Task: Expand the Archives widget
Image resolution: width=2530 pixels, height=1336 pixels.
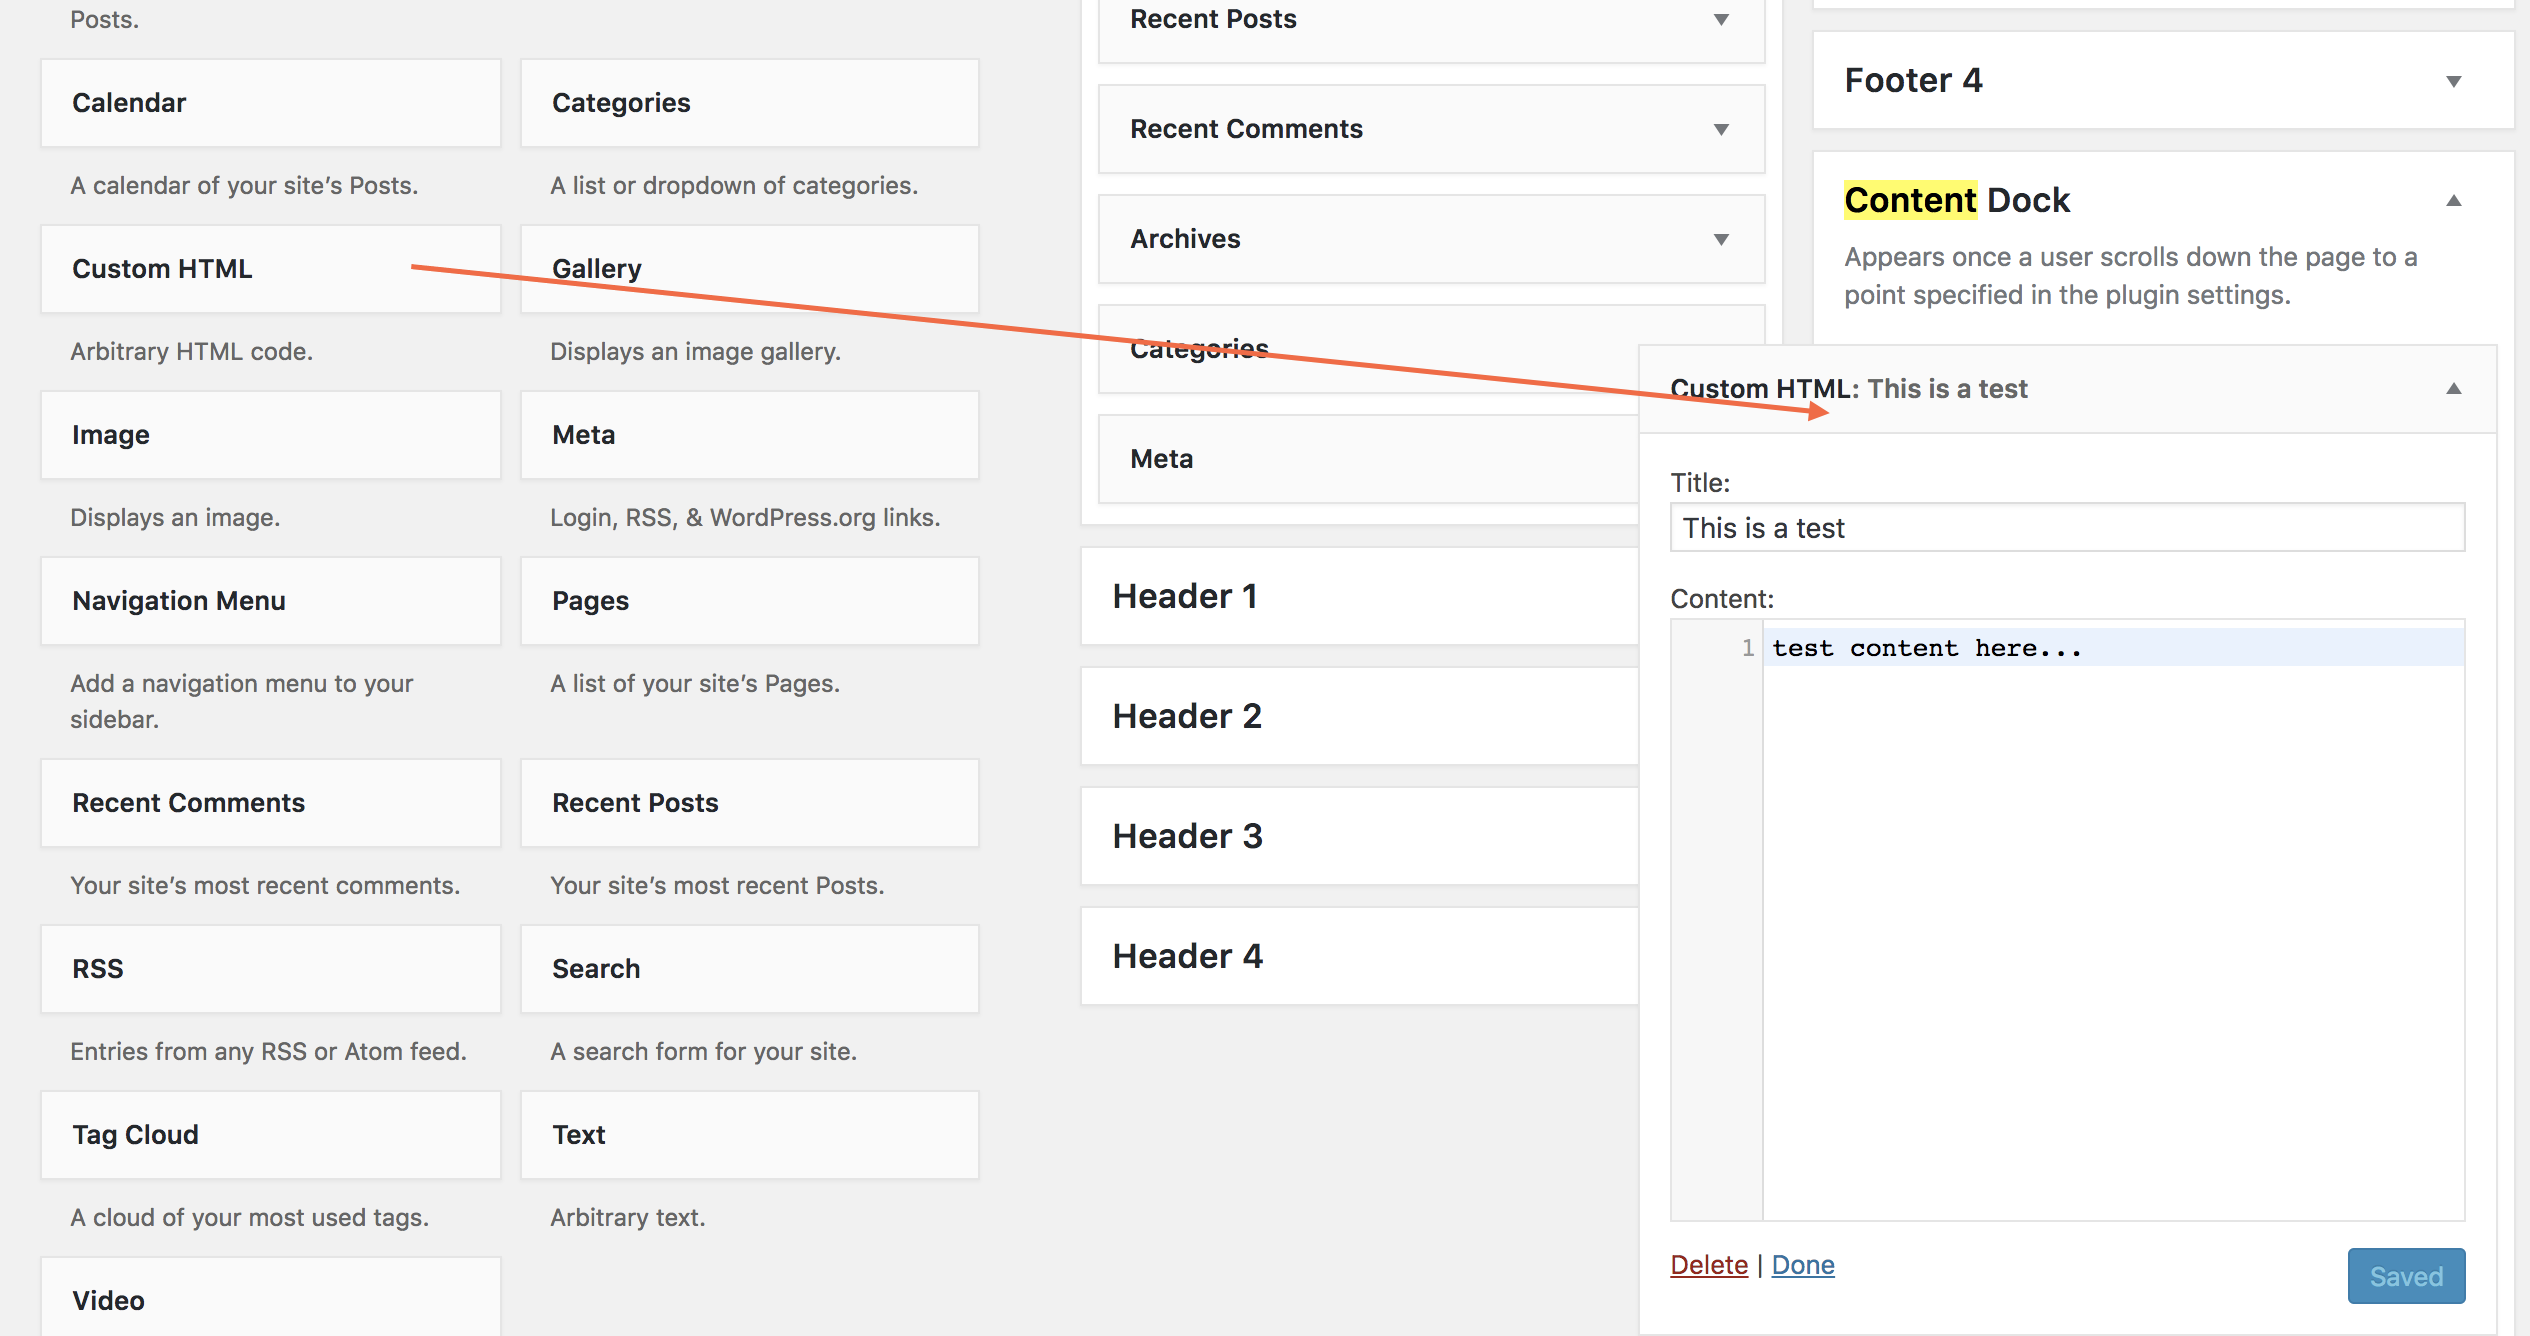Action: coord(1721,239)
